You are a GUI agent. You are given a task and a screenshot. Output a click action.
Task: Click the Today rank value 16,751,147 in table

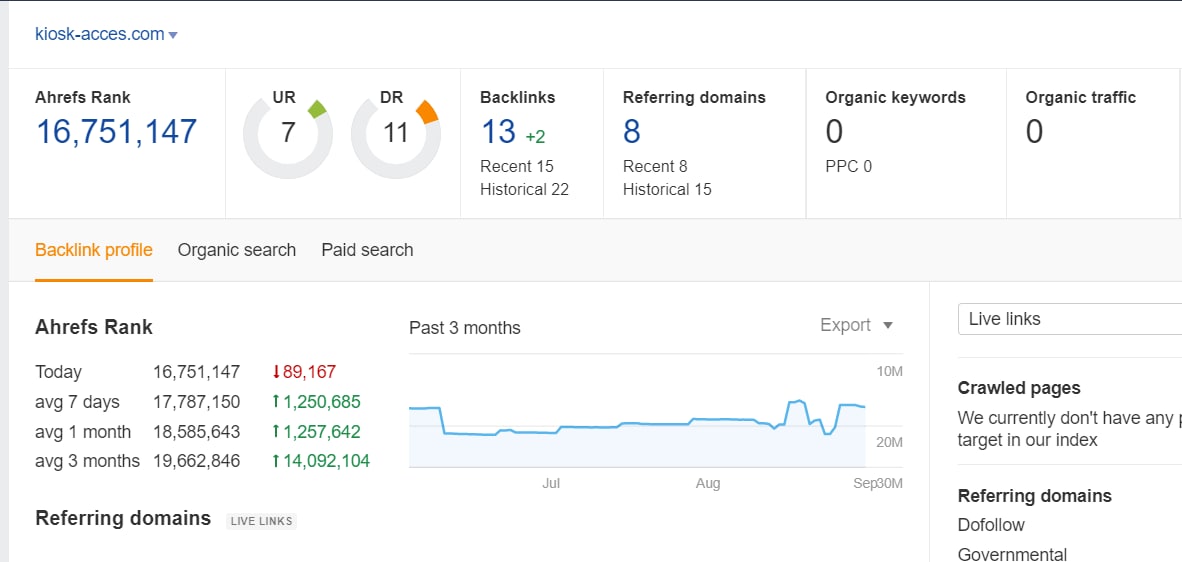click(197, 371)
